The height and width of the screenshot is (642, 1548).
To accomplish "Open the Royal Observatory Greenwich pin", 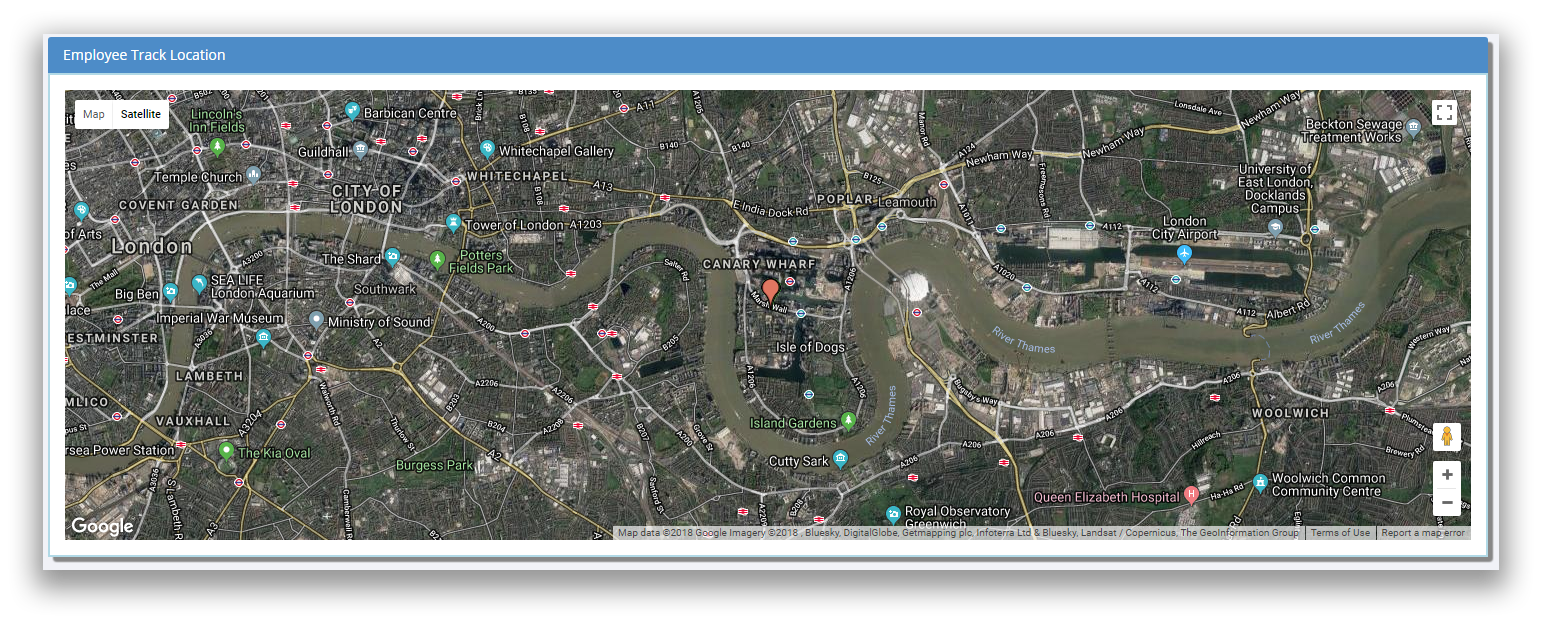I will click(x=893, y=514).
